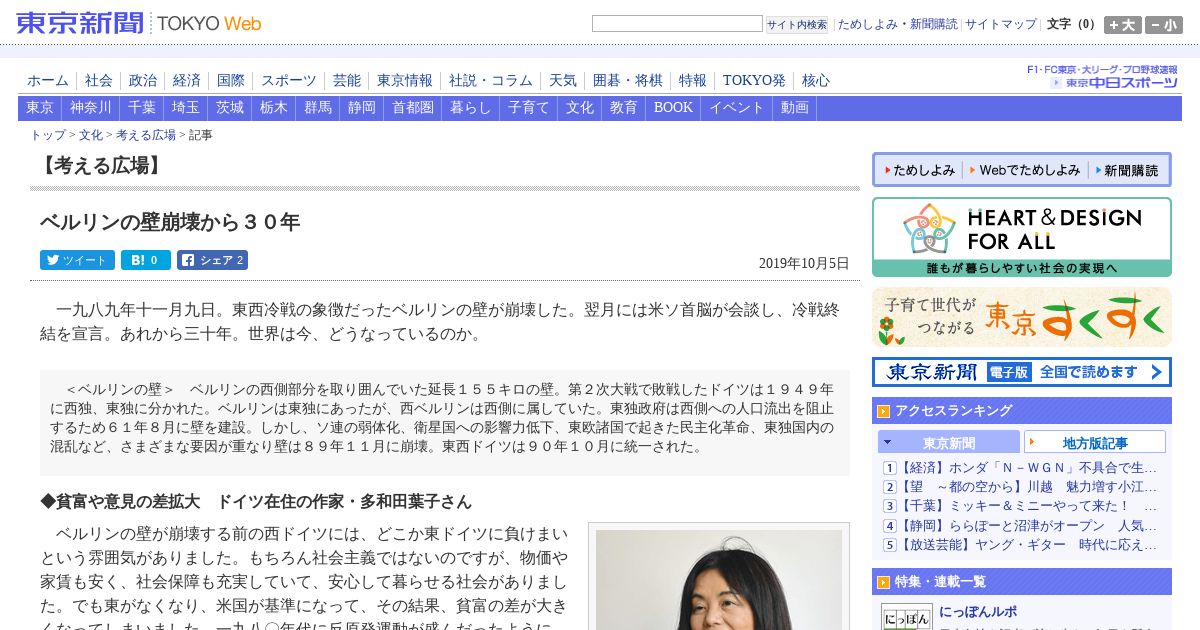The height and width of the screenshot is (630, 1200).
Task: Click 考える広場 in the breadcrumb
Action: tap(146, 134)
